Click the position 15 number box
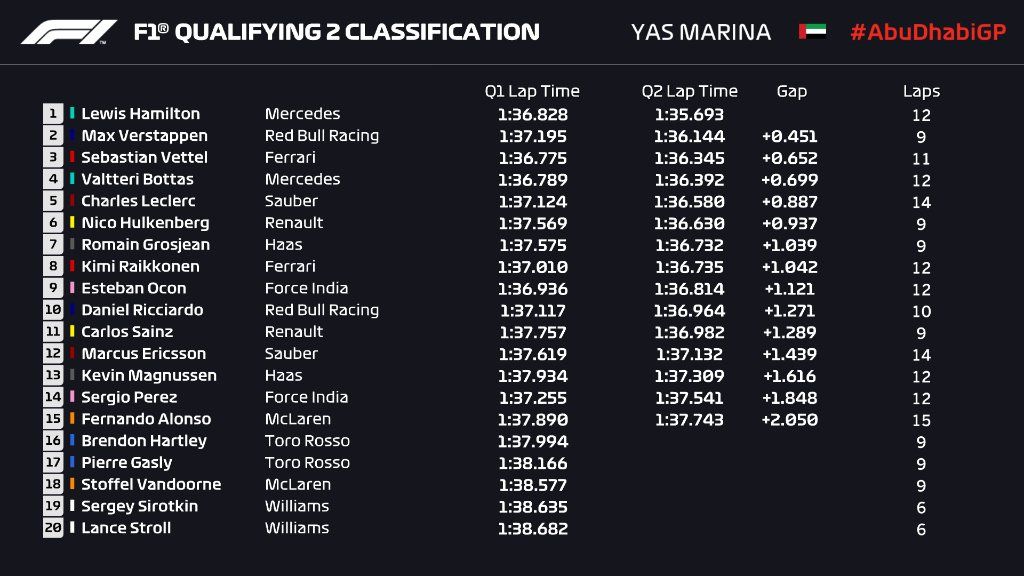This screenshot has height=576, width=1024. coord(53,419)
